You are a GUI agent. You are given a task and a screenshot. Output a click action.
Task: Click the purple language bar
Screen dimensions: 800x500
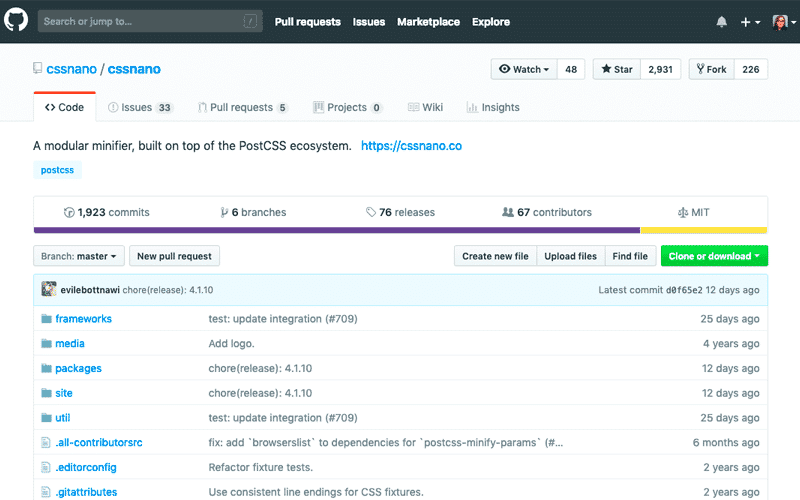coord(336,230)
